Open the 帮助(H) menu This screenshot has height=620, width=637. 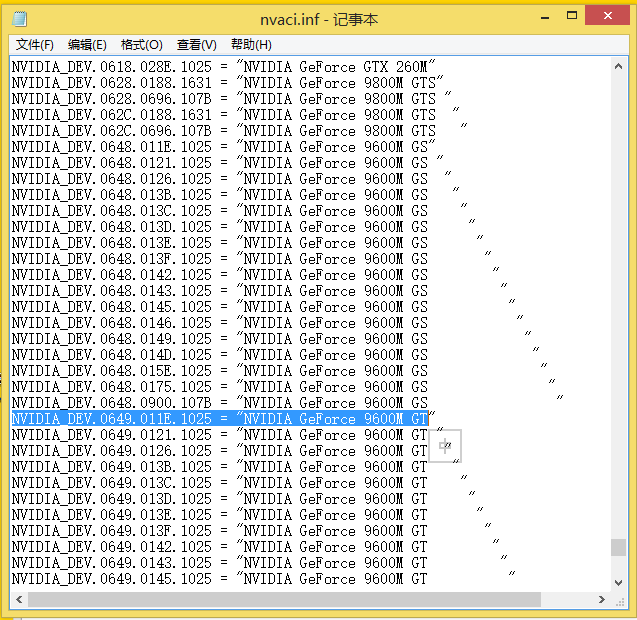(x=251, y=44)
